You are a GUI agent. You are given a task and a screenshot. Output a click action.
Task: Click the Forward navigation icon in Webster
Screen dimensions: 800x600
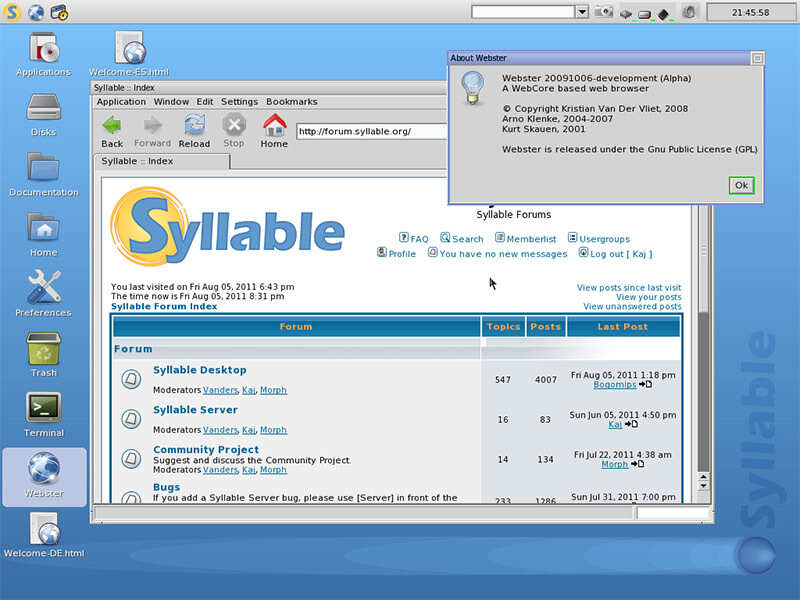pyautogui.click(x=152, y=127)
